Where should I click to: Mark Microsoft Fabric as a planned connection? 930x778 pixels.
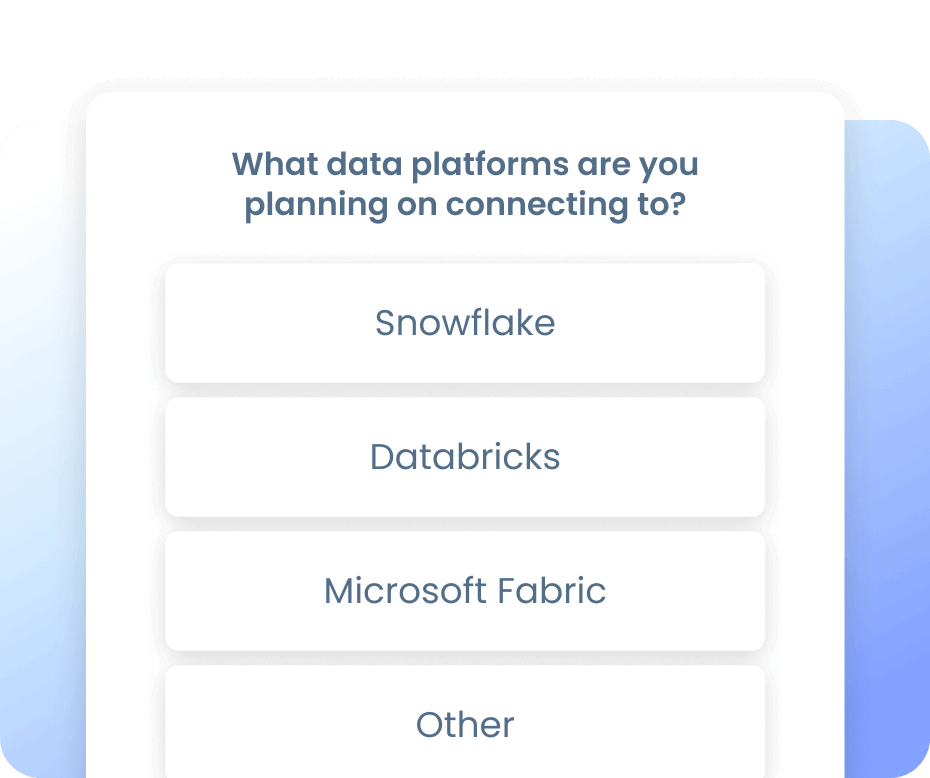pyautogui.click(x=465, y=591)
